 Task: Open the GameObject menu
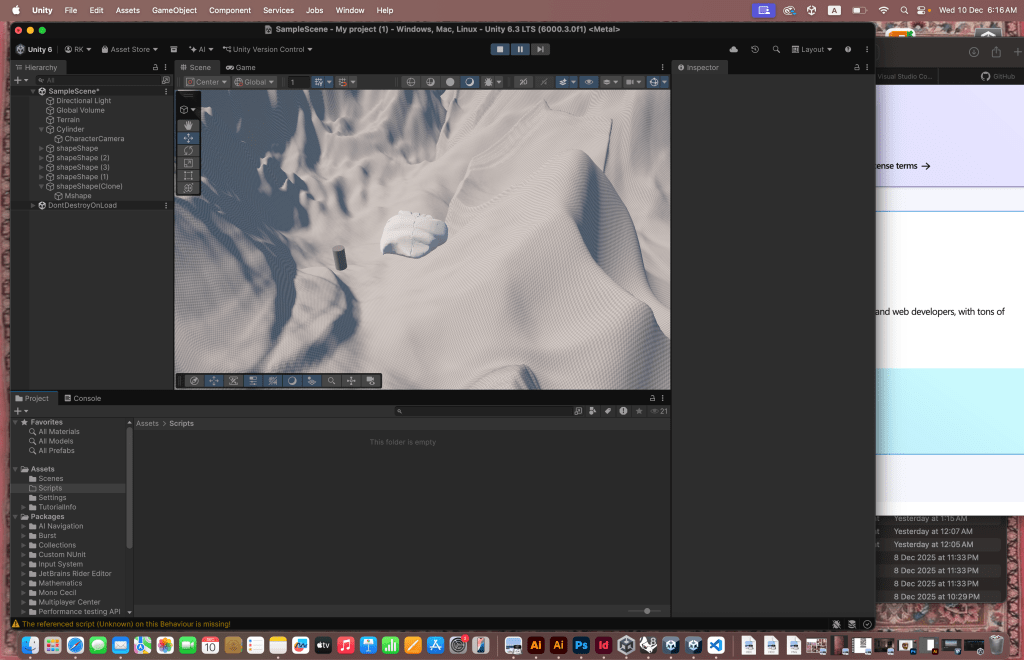[174, 10]
